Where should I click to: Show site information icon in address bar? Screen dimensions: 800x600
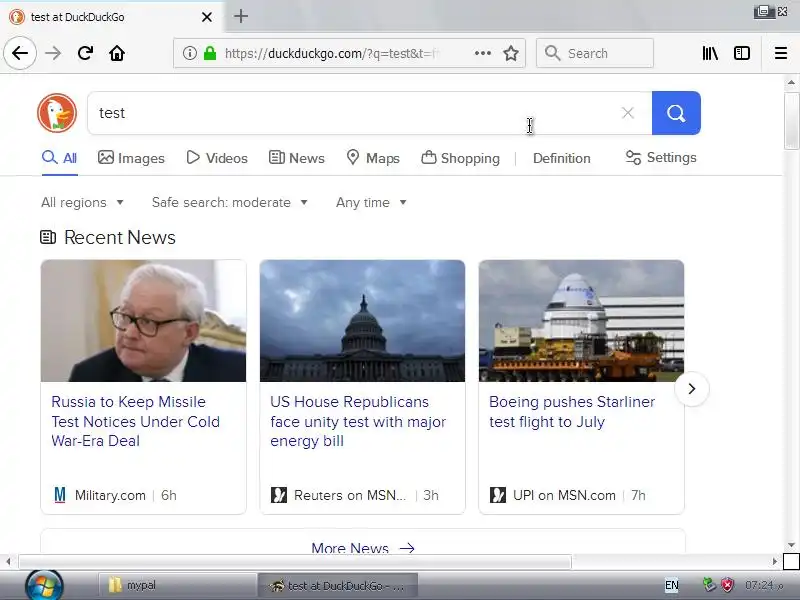click(190, 53)
